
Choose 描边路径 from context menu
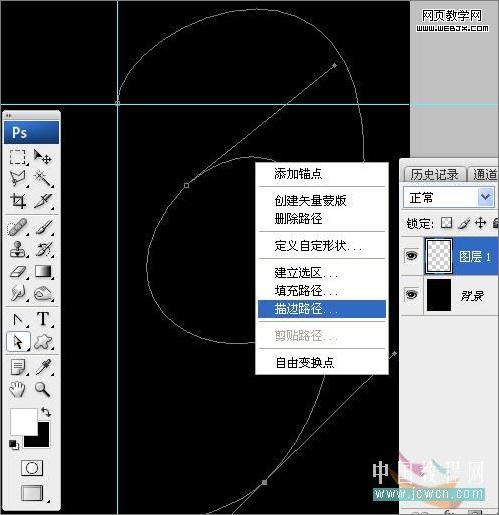322,309
